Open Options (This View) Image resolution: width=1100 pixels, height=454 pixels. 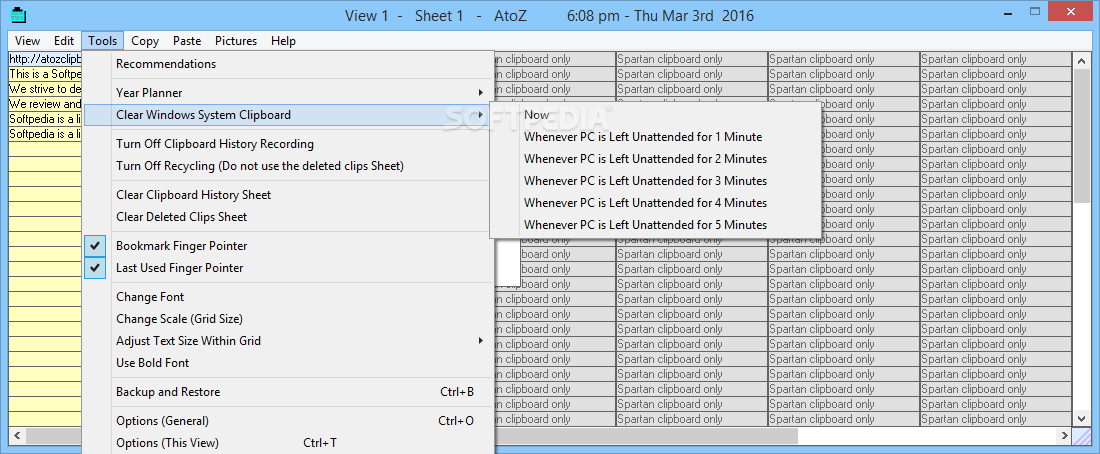click(288, 443)
